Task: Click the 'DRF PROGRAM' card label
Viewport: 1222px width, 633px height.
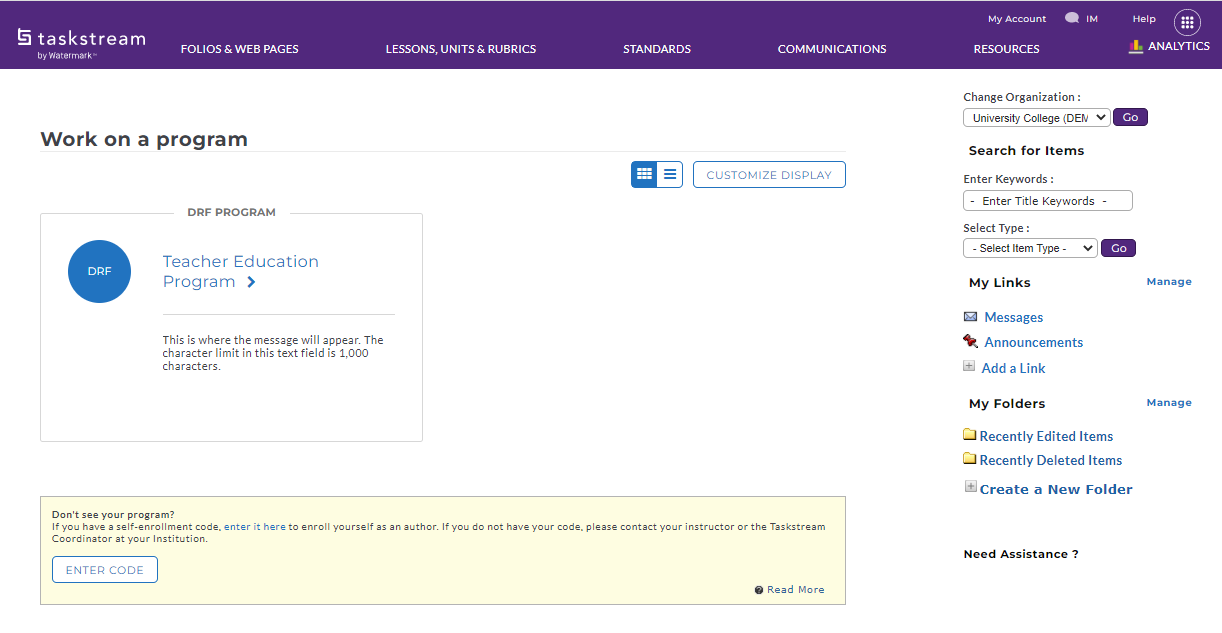Action: [x=231, y=212]
